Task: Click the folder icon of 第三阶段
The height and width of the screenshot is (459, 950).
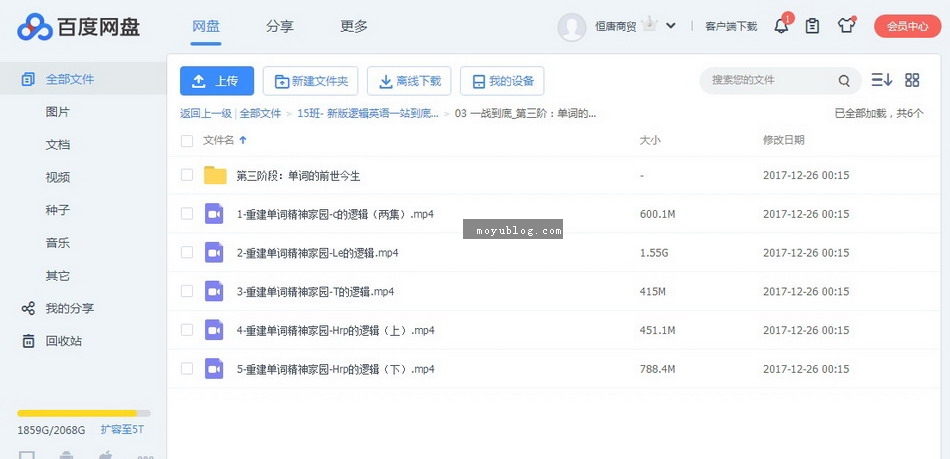Action: pyautogui.click(x=215, y=175)
